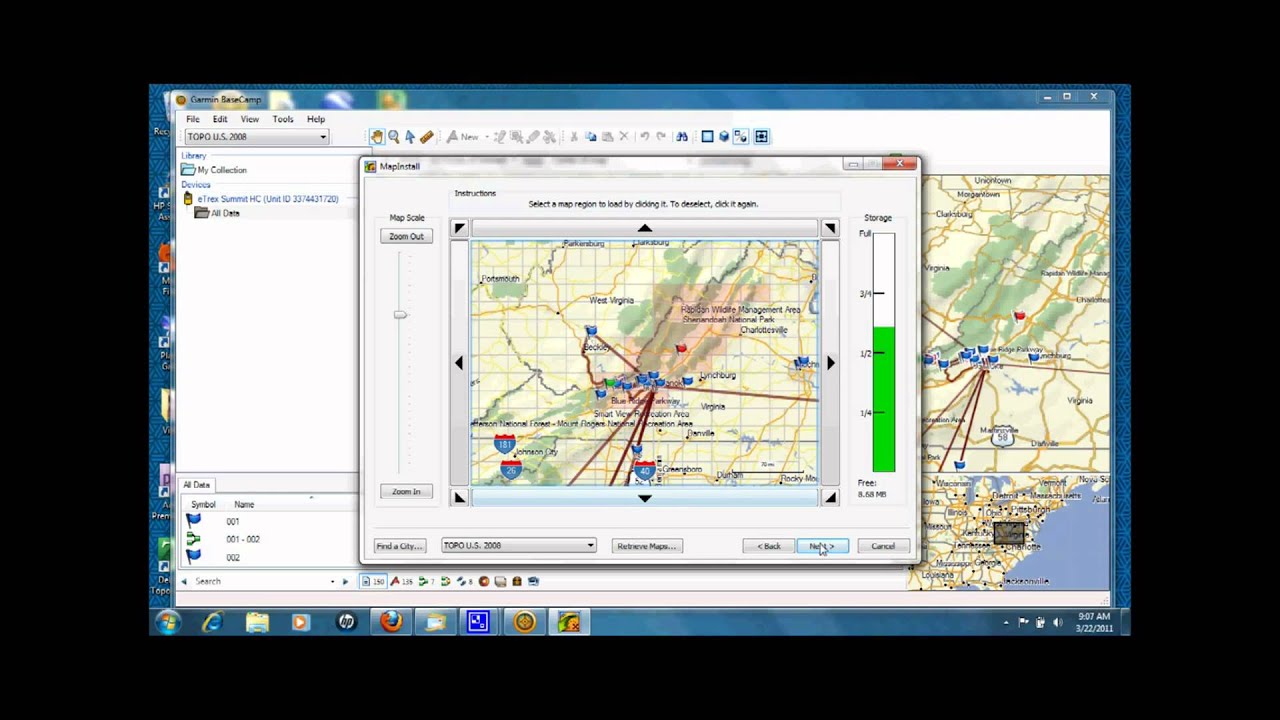
Task: Open Firefox from the taskbar
Action: pyautogui.click(x=391, y=622)
